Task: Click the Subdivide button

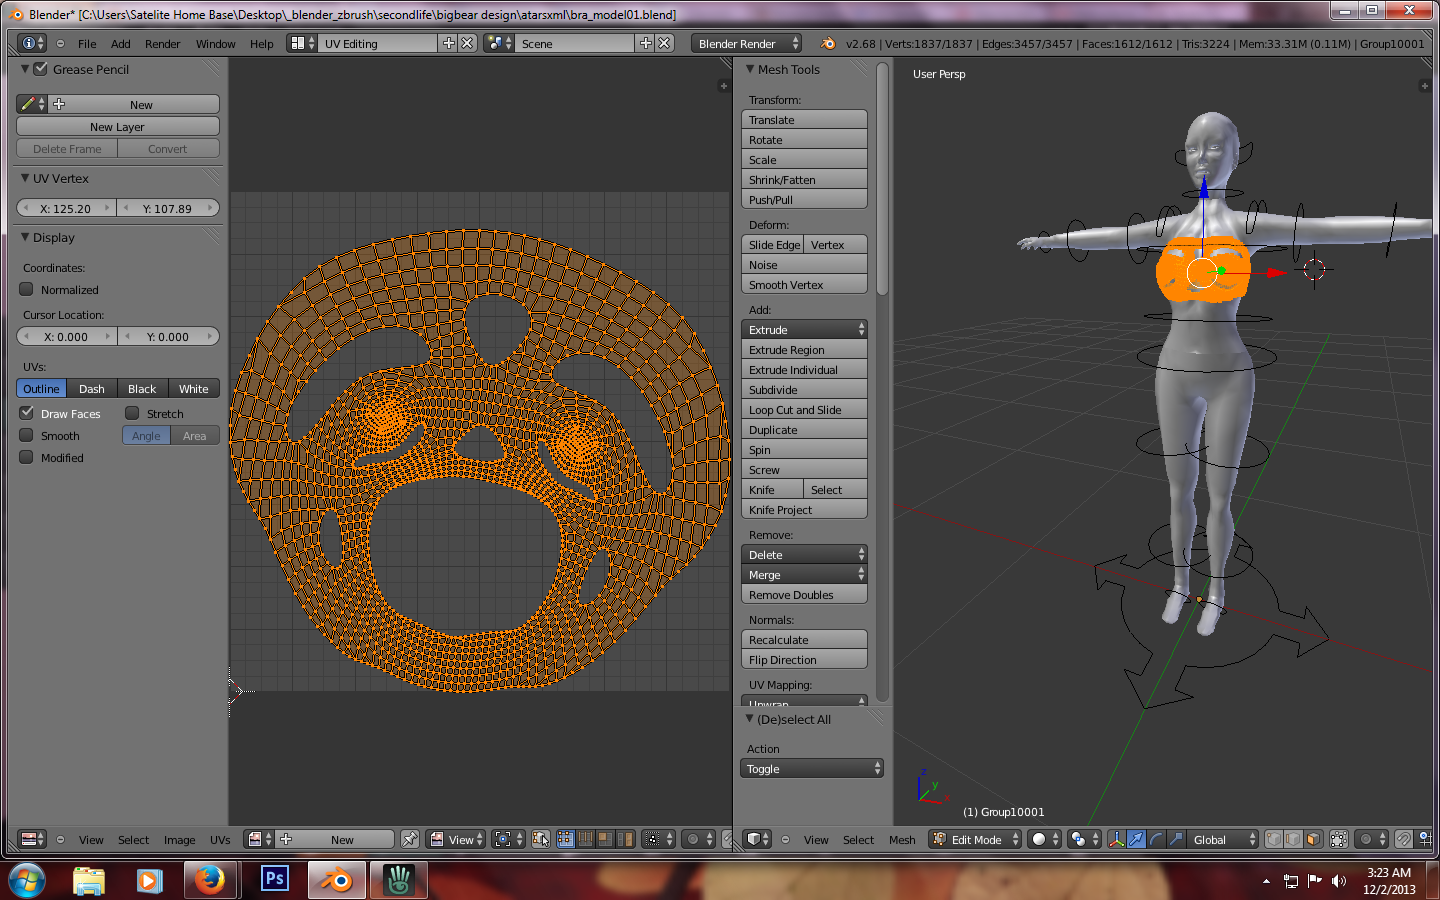Action: tap(804, 389)
